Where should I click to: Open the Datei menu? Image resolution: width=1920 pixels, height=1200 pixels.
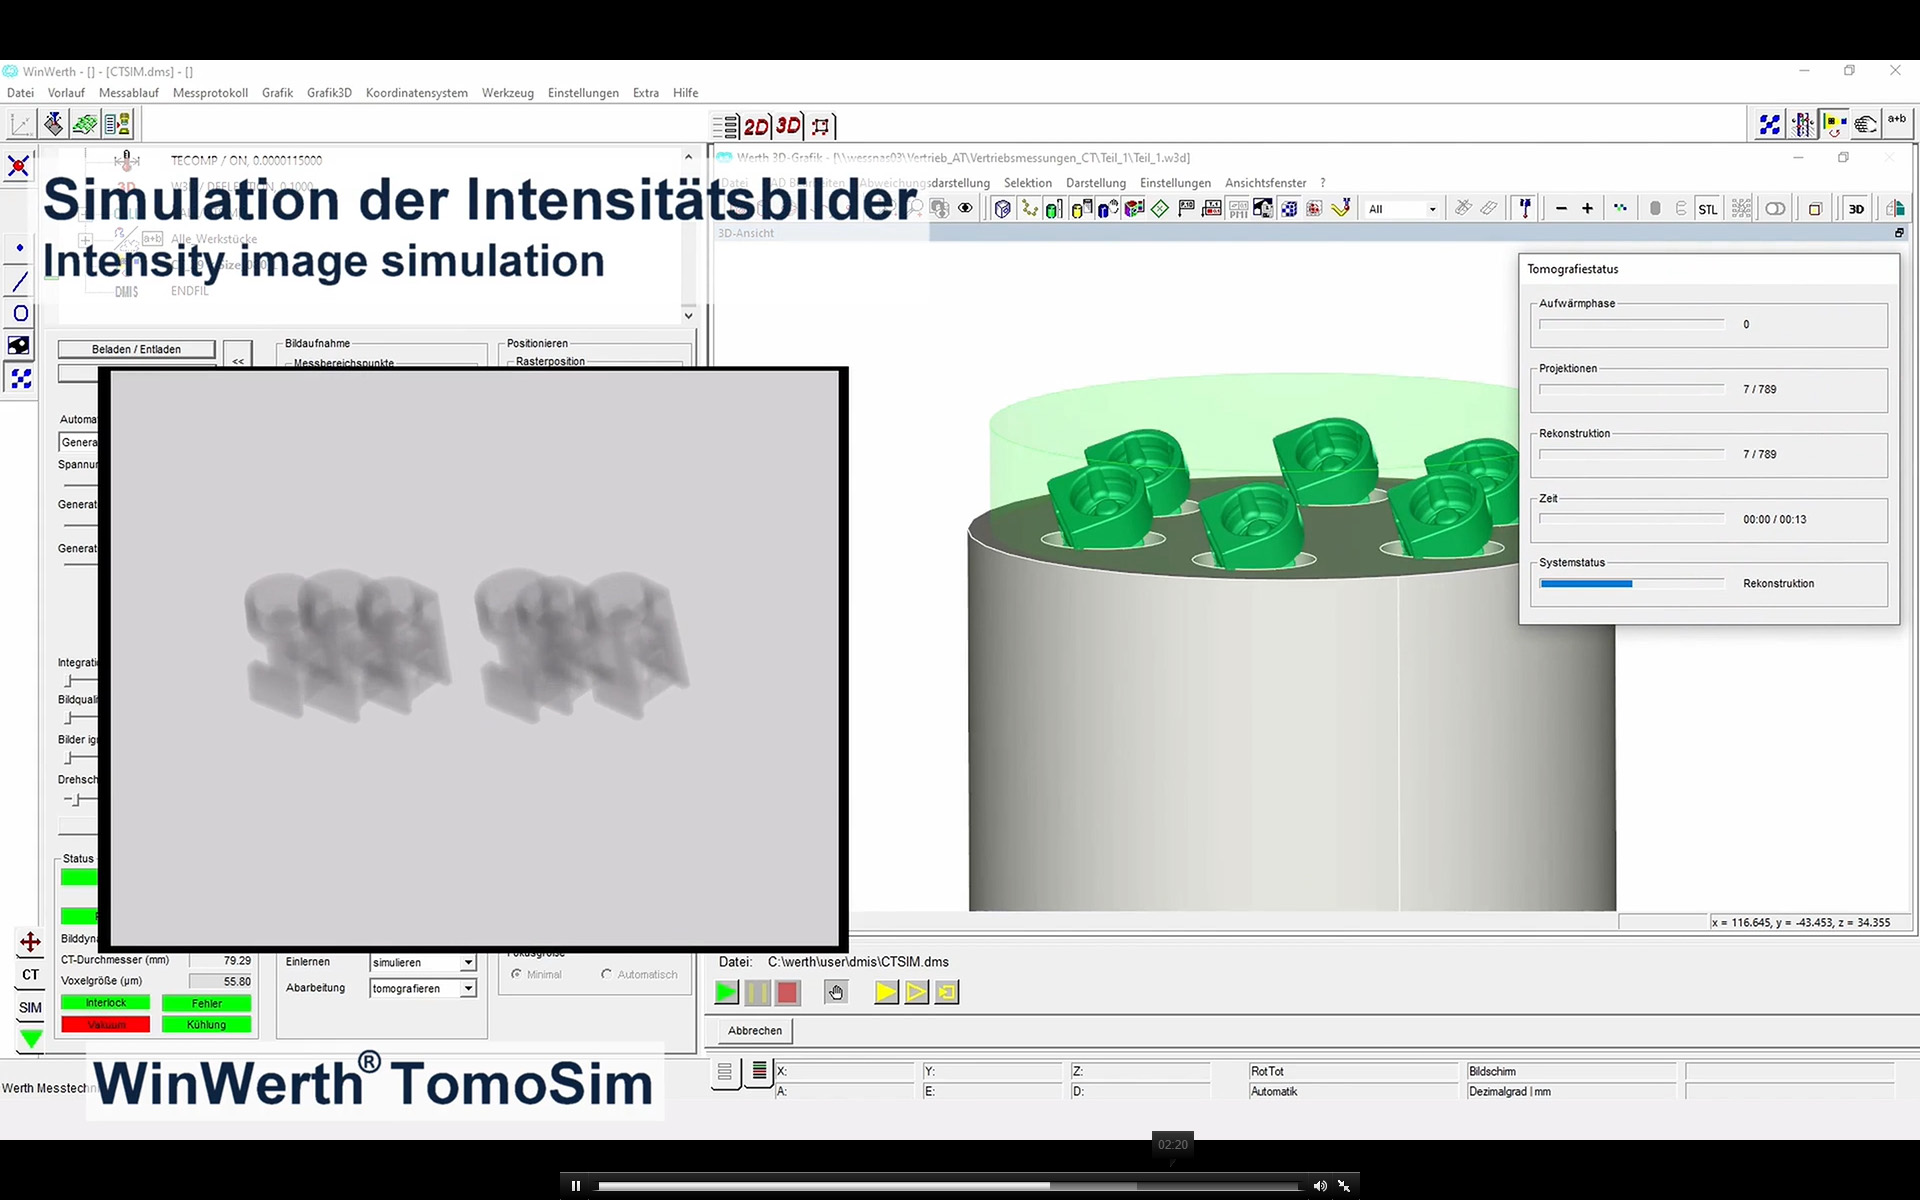coord(20,93)
